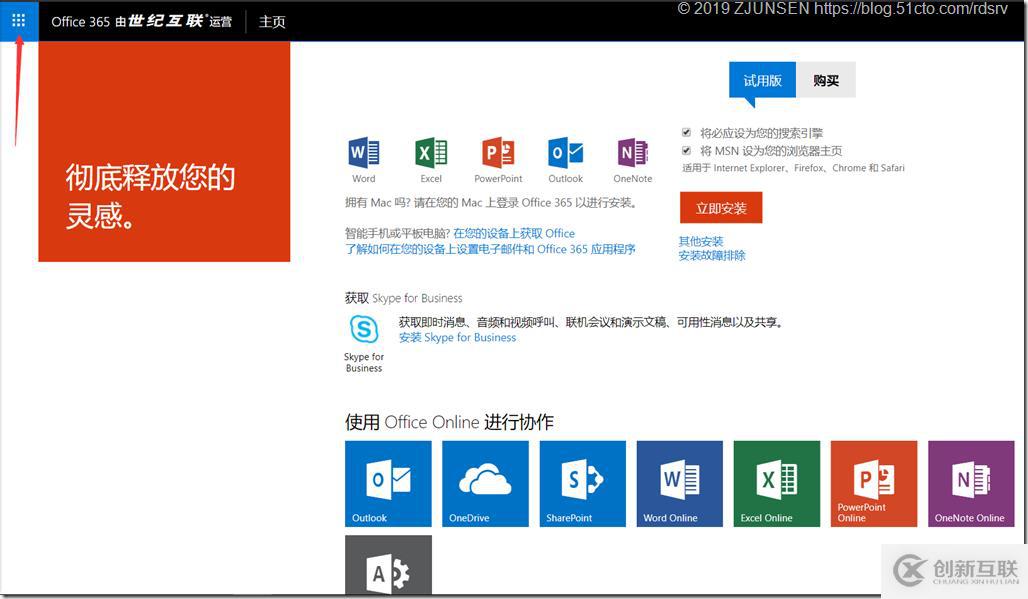Open the 安装故障排除 link
Viewport: 1028px width, 599px height.
pos(712,256)
